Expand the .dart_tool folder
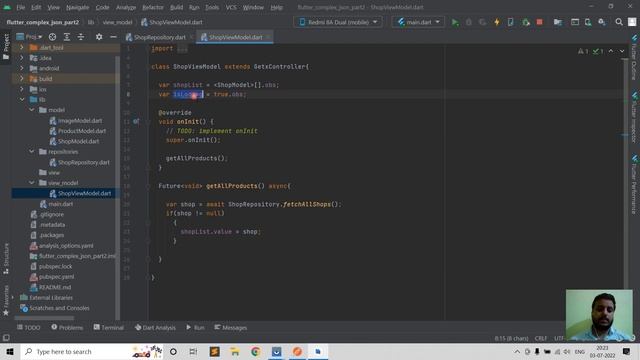 [x=22, y=47]
